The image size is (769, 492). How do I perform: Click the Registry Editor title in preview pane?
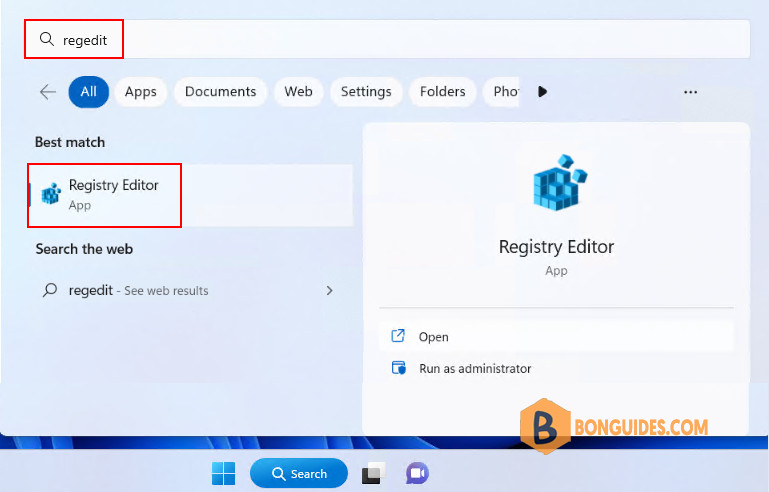coord(556,247)
